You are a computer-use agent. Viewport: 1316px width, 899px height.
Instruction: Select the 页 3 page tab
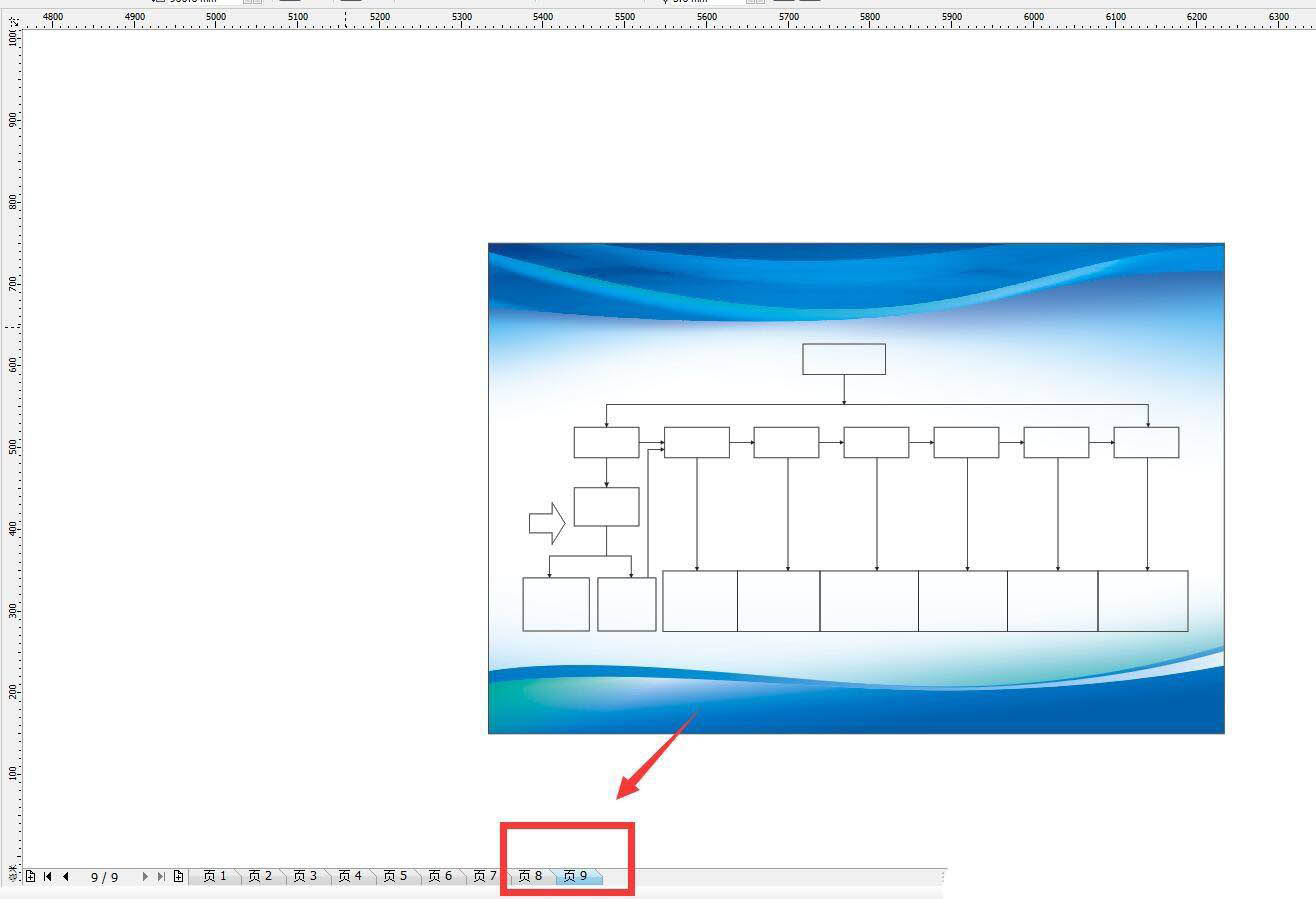pyautogui.click(x=305, y=876)
